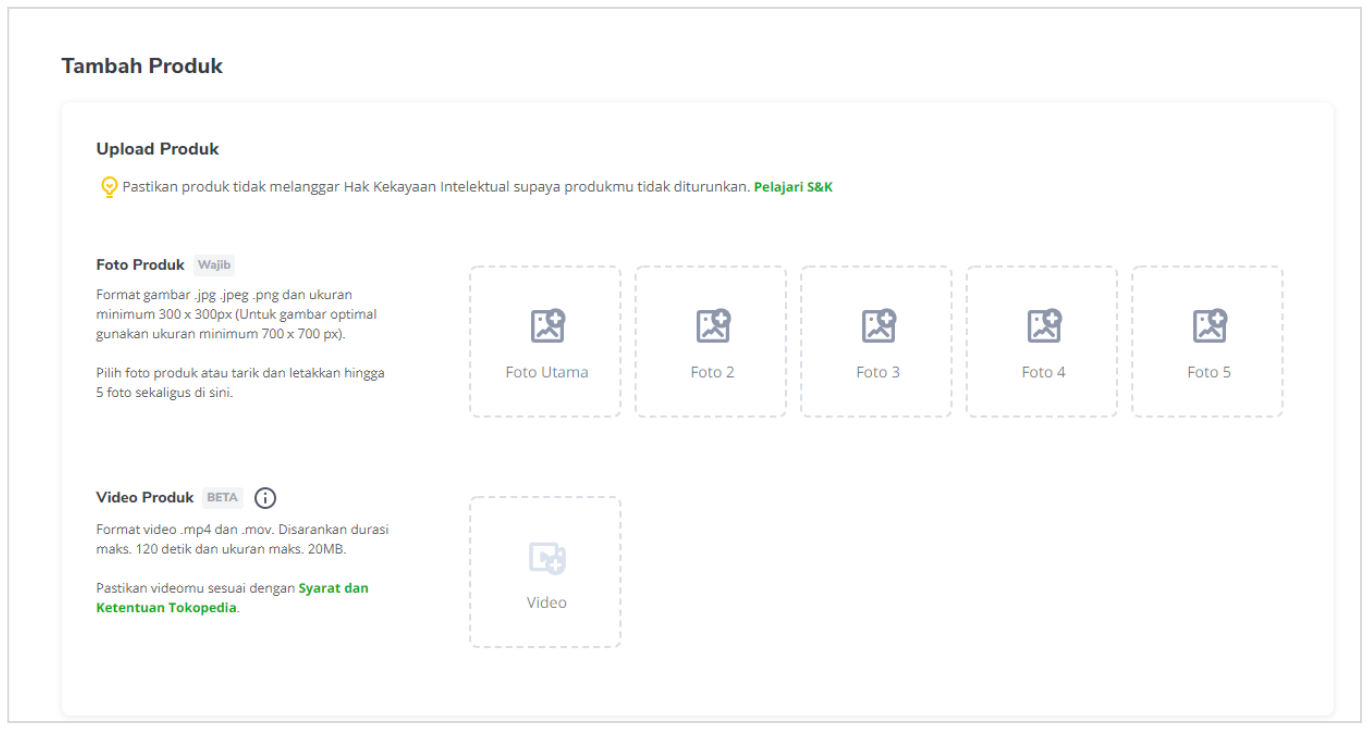
Task: Click the Wajib badge
Action: 214,265
